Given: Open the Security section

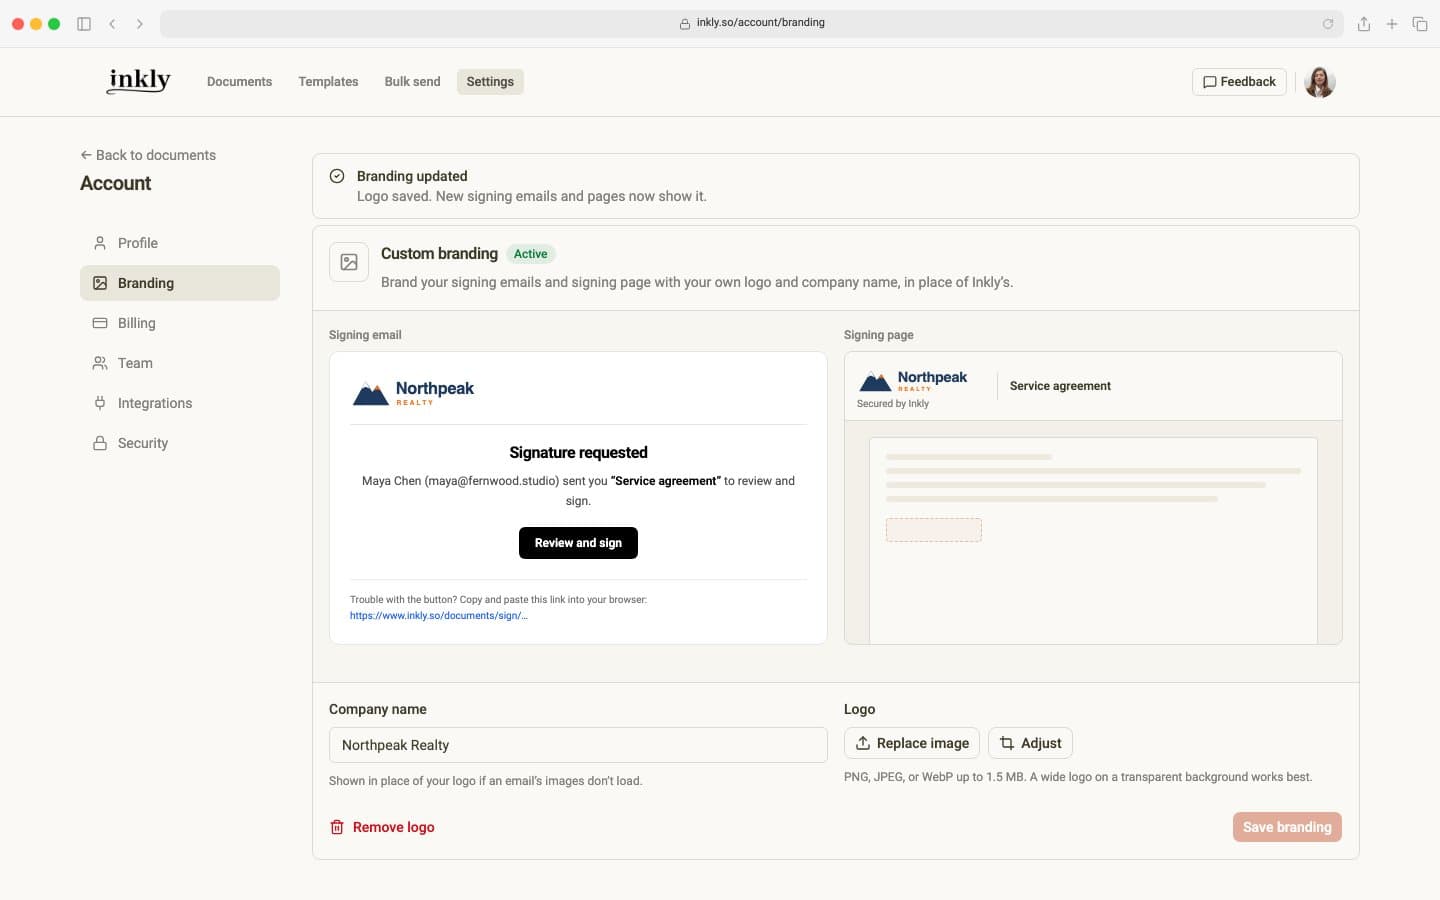Looking at the screenshot, I should (180, 443).
